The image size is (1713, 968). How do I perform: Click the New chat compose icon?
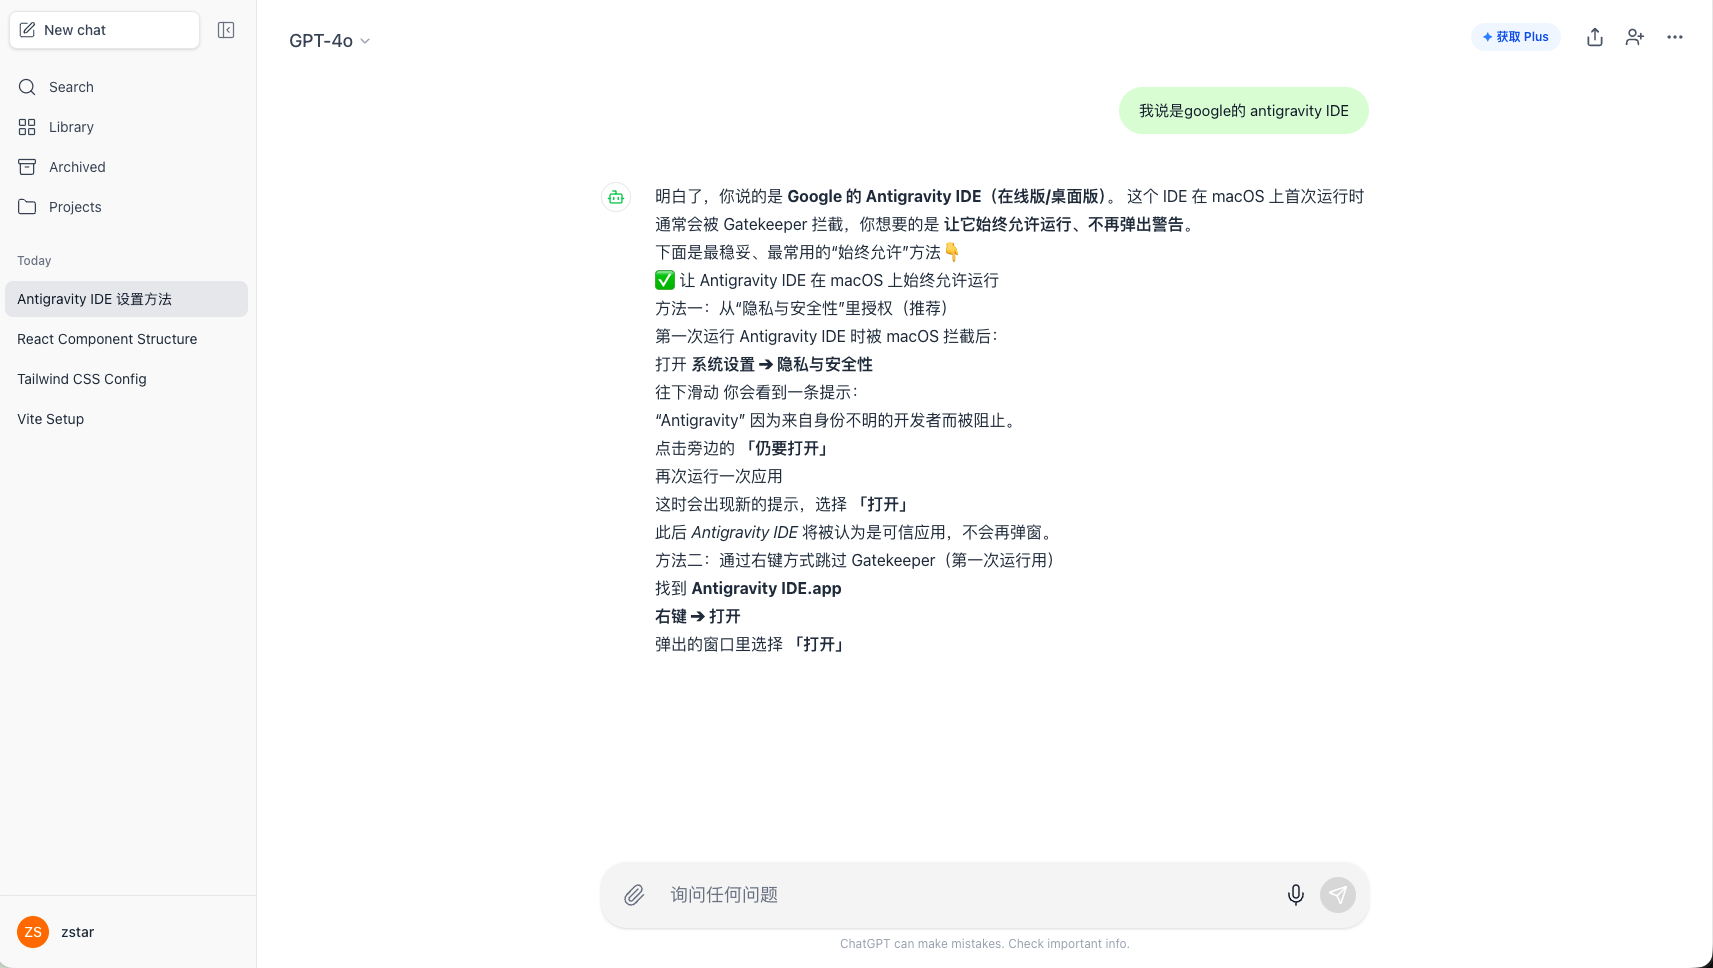pyautogui.click(x=28, y=30)
